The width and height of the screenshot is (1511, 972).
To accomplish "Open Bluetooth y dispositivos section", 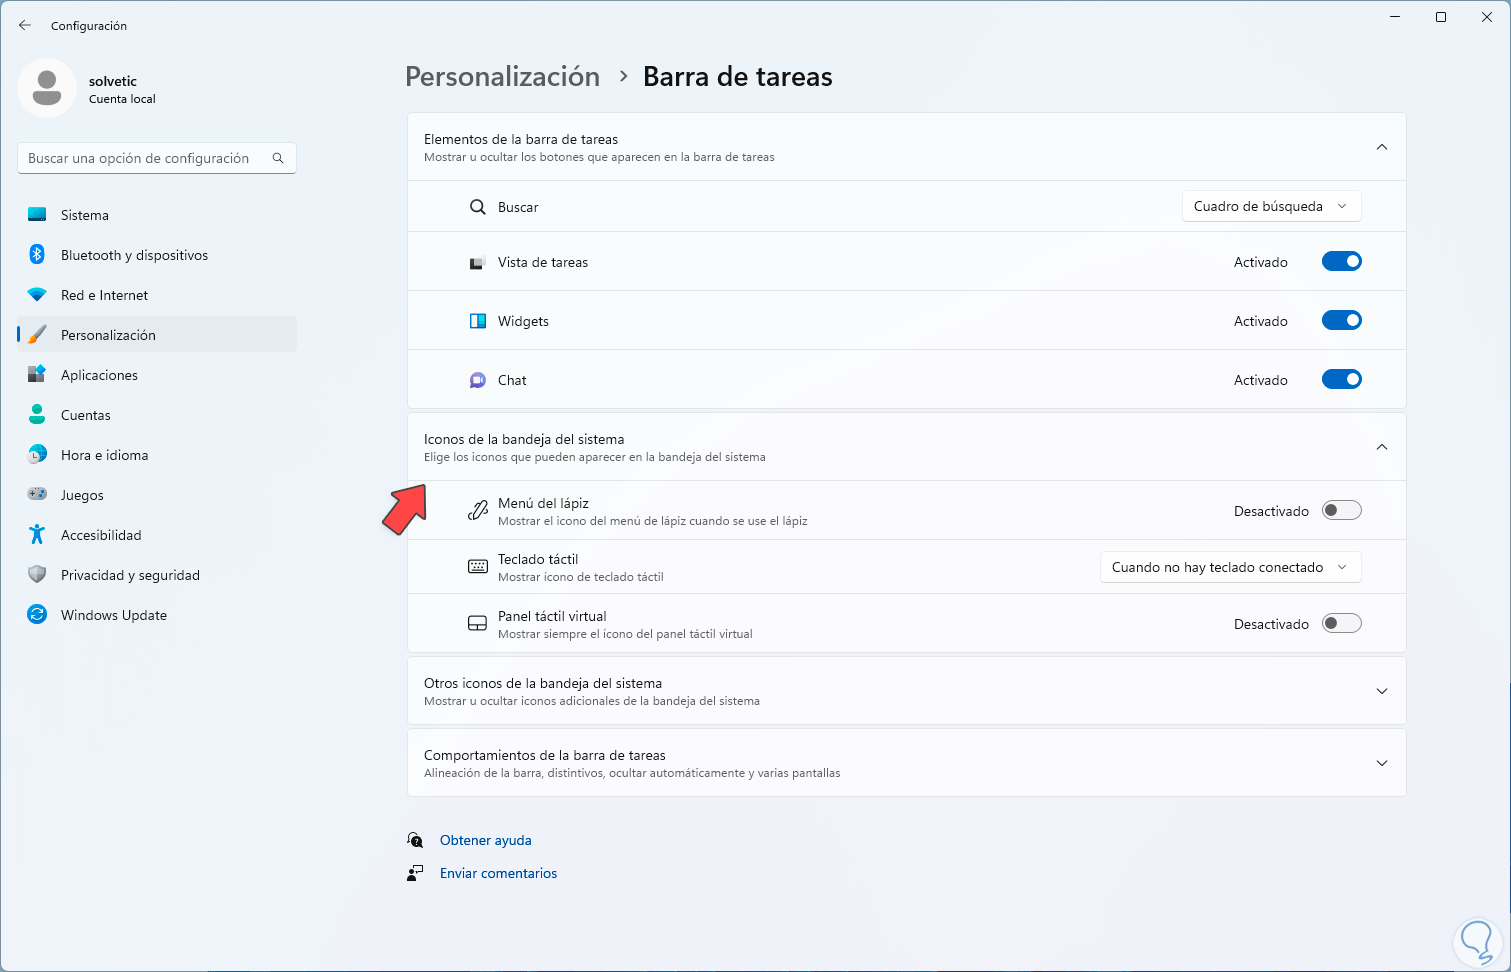I will pos(134,255).
